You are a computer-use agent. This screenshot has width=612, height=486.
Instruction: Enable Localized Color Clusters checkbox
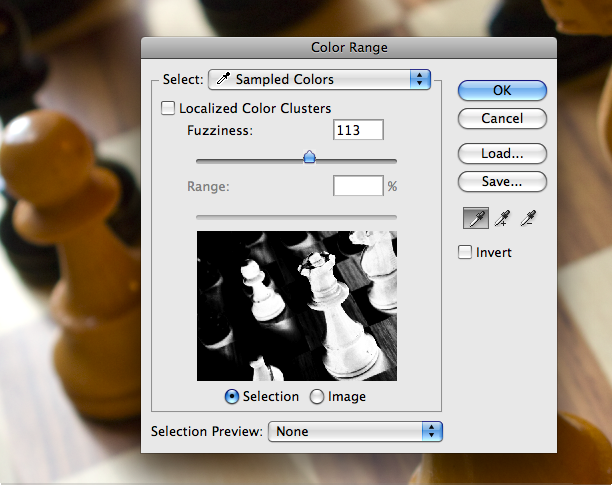(168, 108)
